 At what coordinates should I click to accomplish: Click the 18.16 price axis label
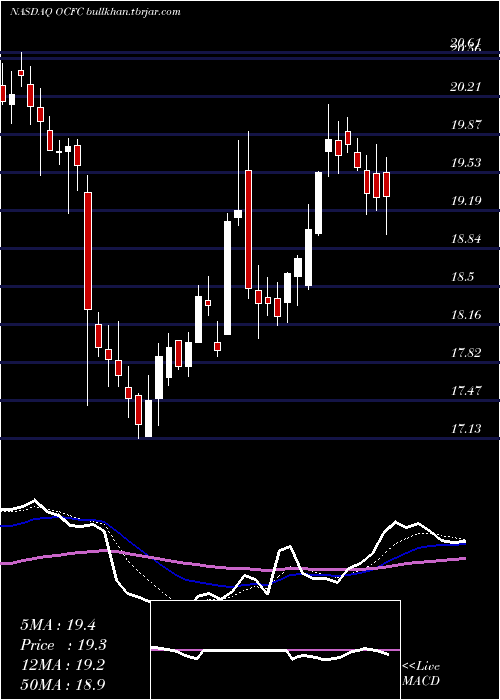click(466, 315)
